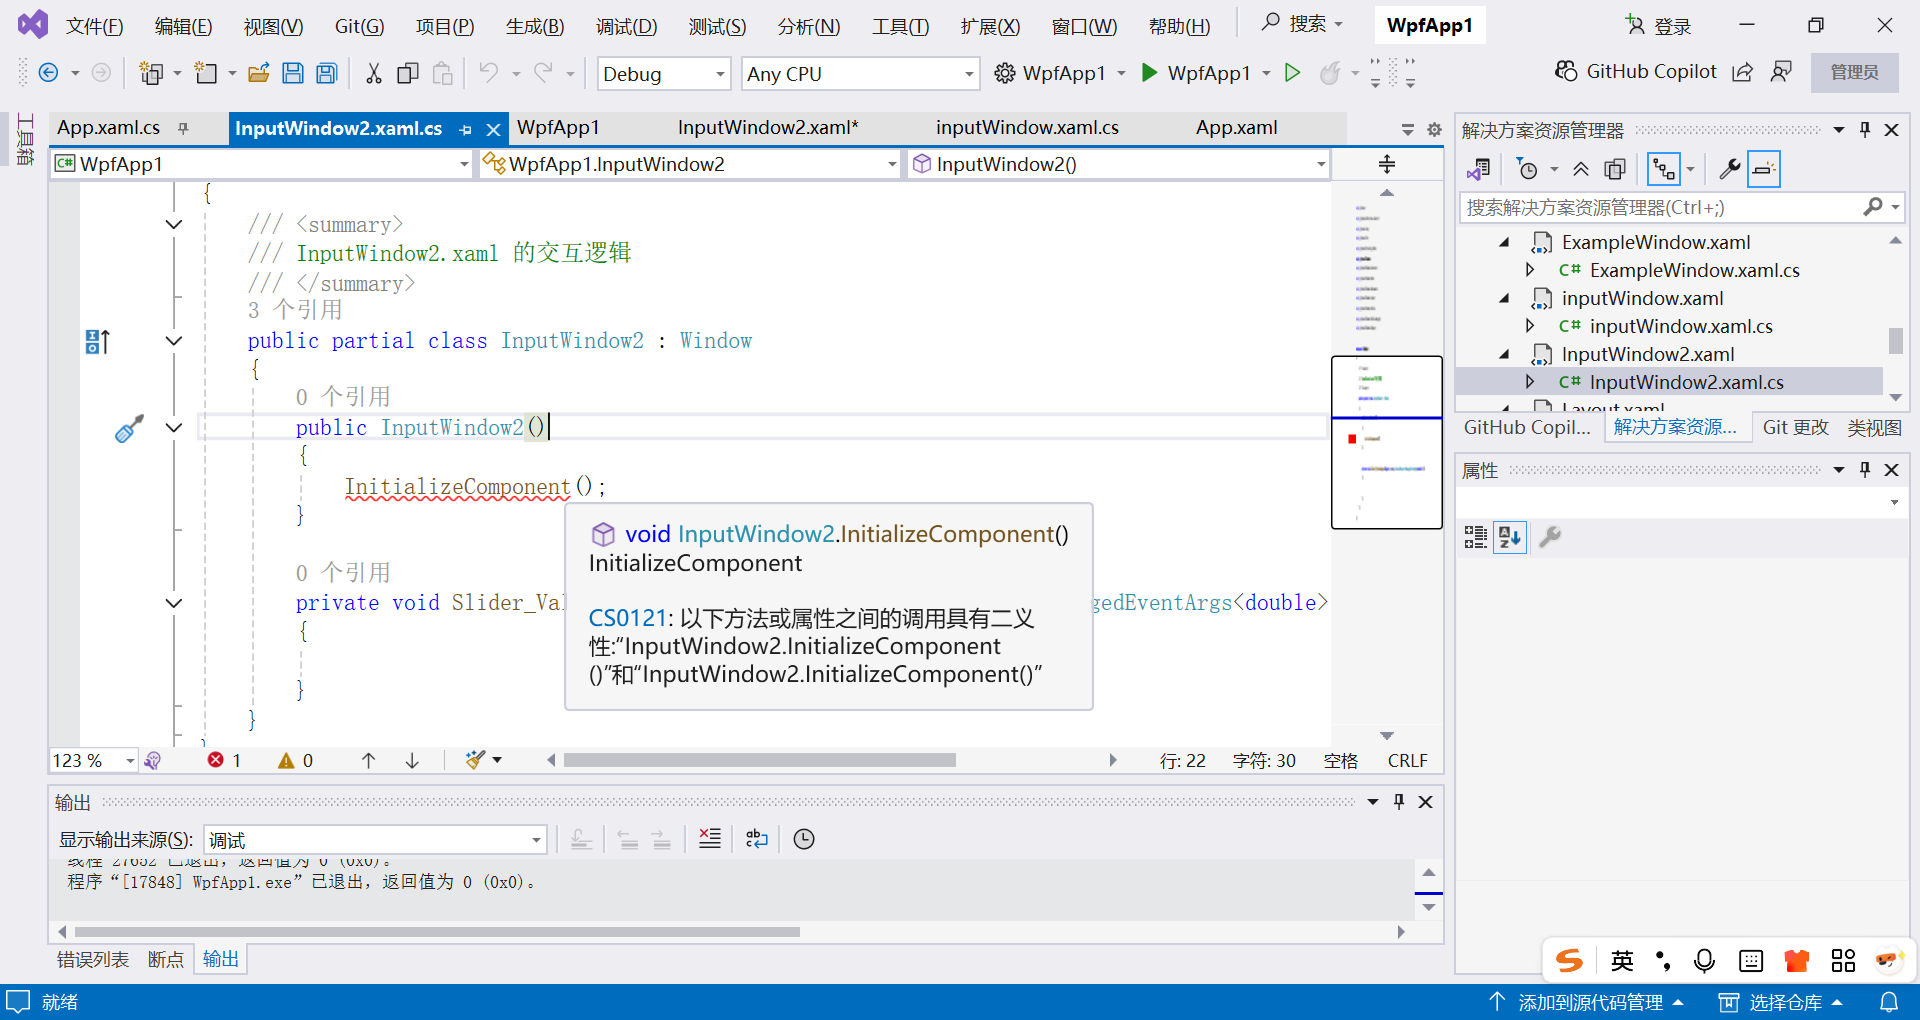
Task: Toggle auto-hide pin of Output panel
Action: [1399, 802]
